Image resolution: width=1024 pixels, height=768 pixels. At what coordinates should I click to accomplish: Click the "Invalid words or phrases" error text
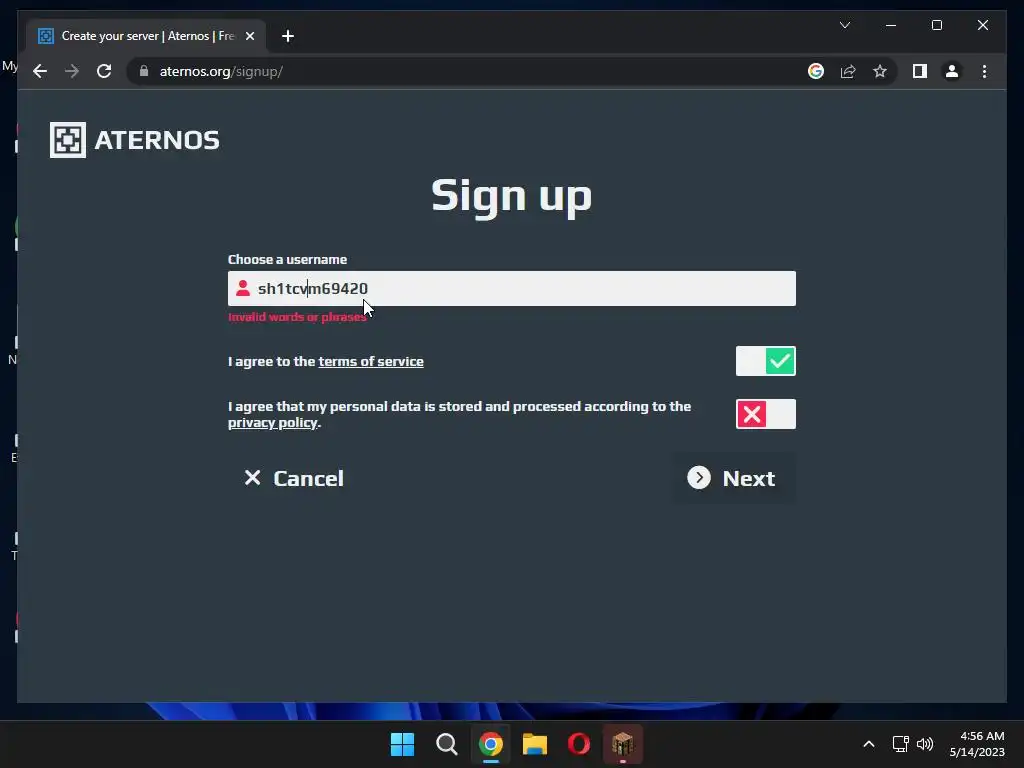pos(297,317)
